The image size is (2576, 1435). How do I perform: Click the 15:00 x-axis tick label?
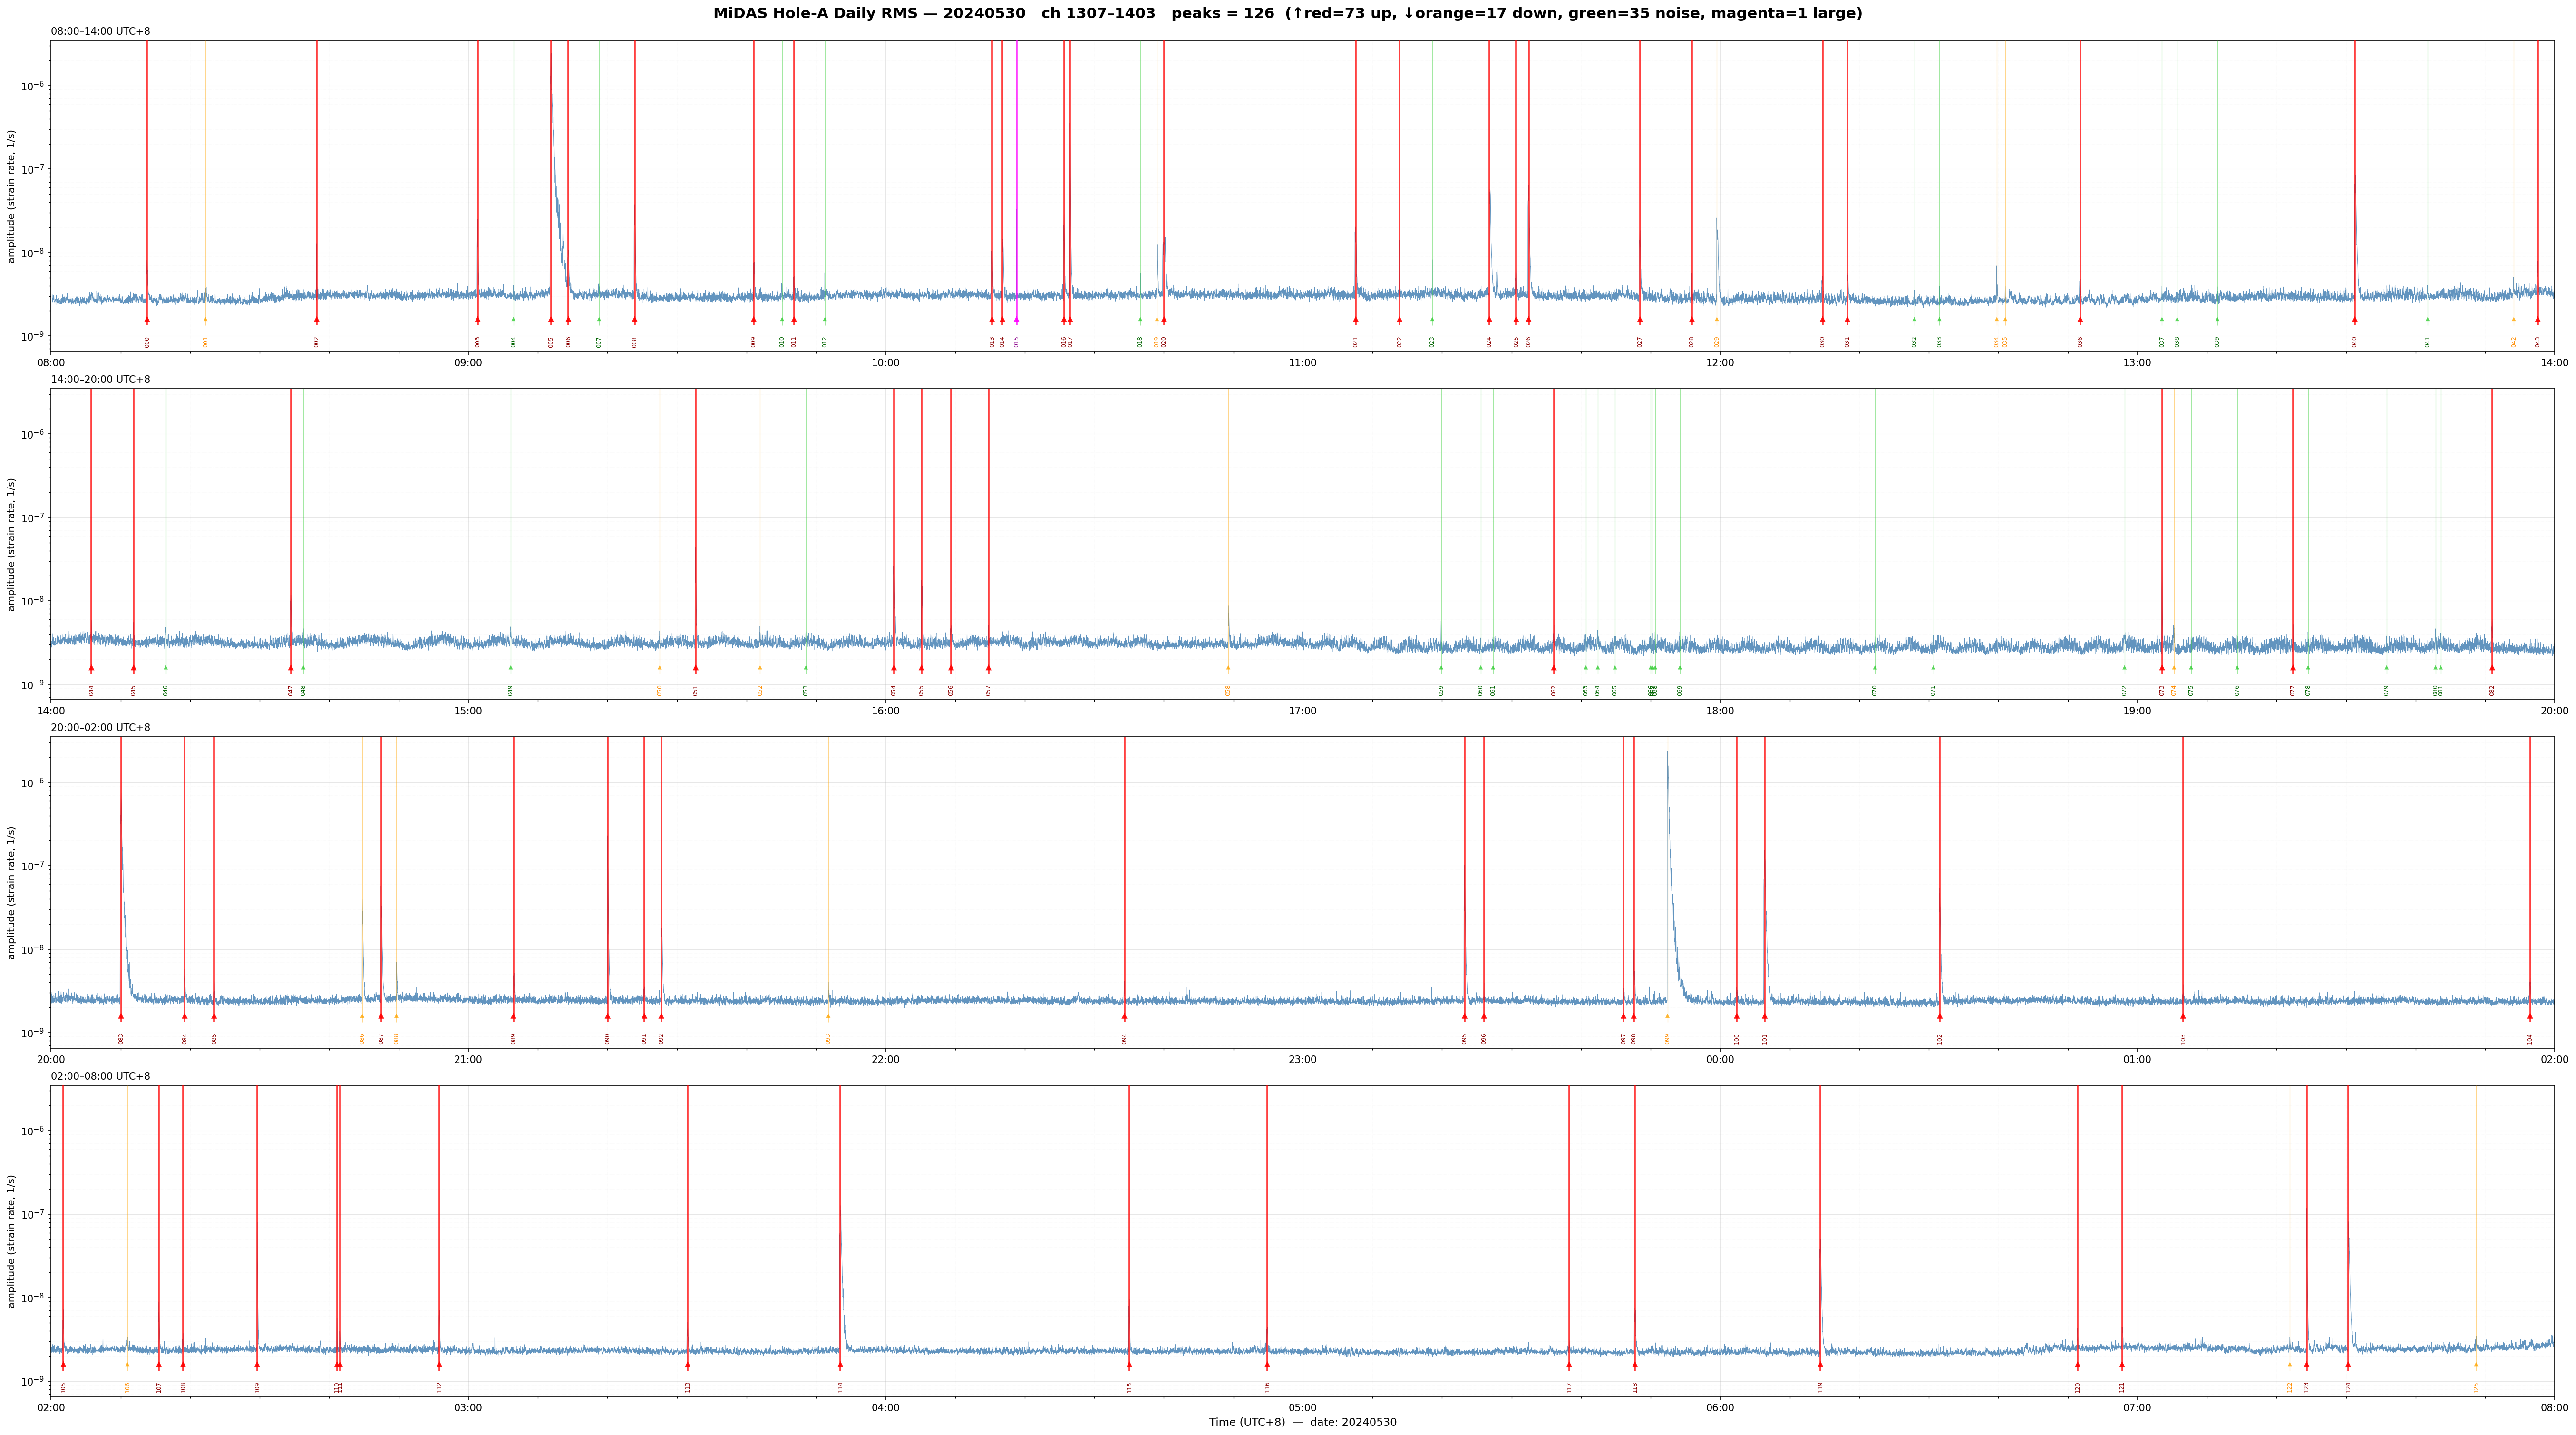468,711
